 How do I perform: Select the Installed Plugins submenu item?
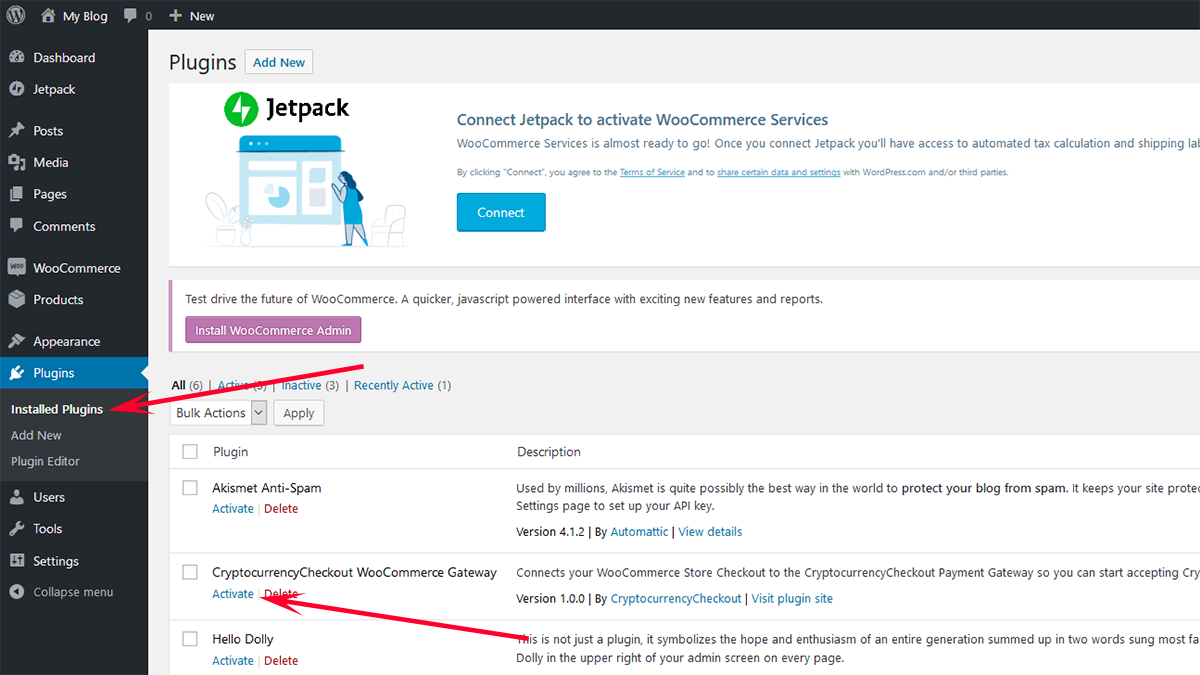click(57, 409)
